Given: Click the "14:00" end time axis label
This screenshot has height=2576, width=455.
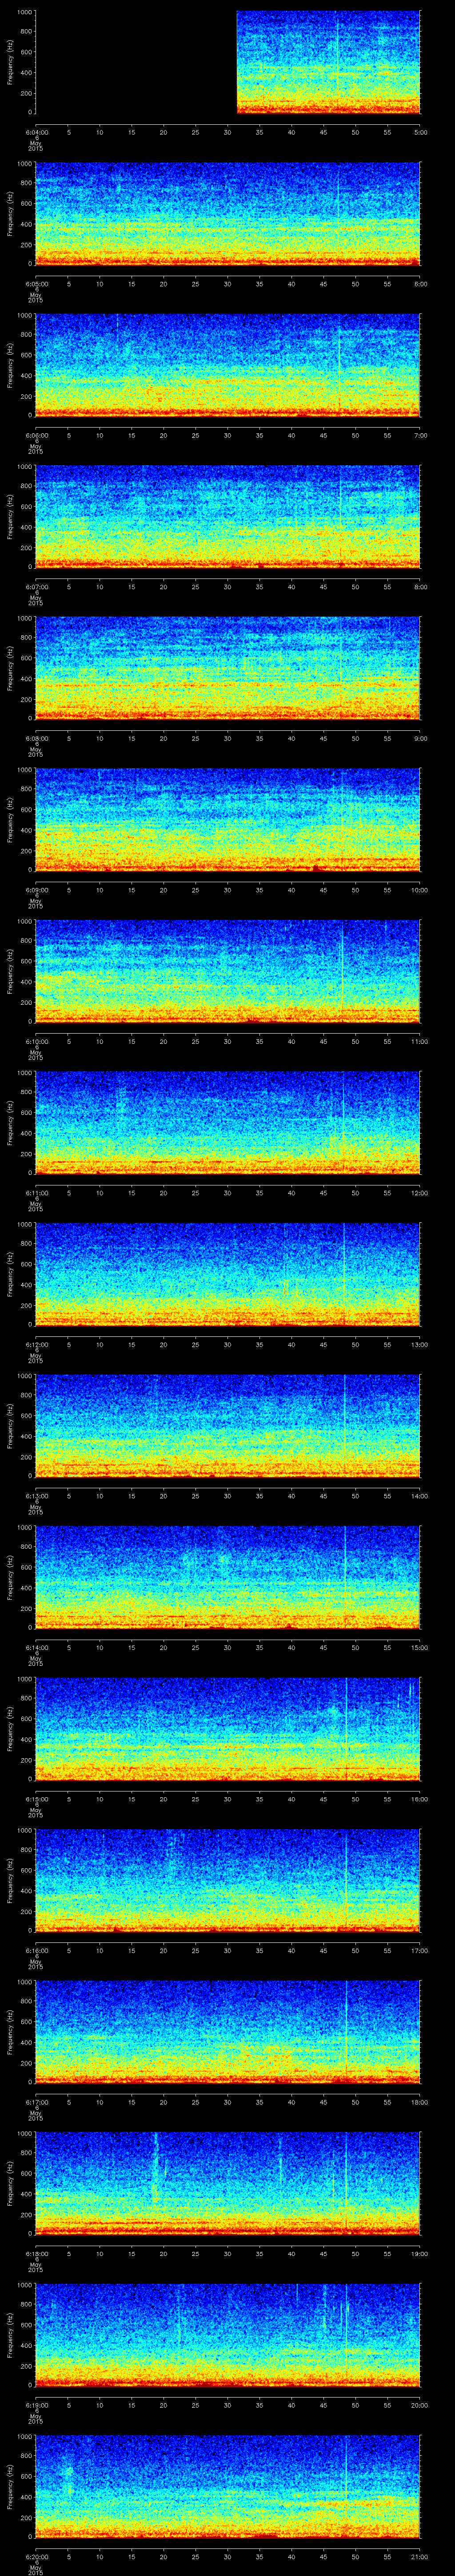Looking at the screenshot, I should point(419,1496).
